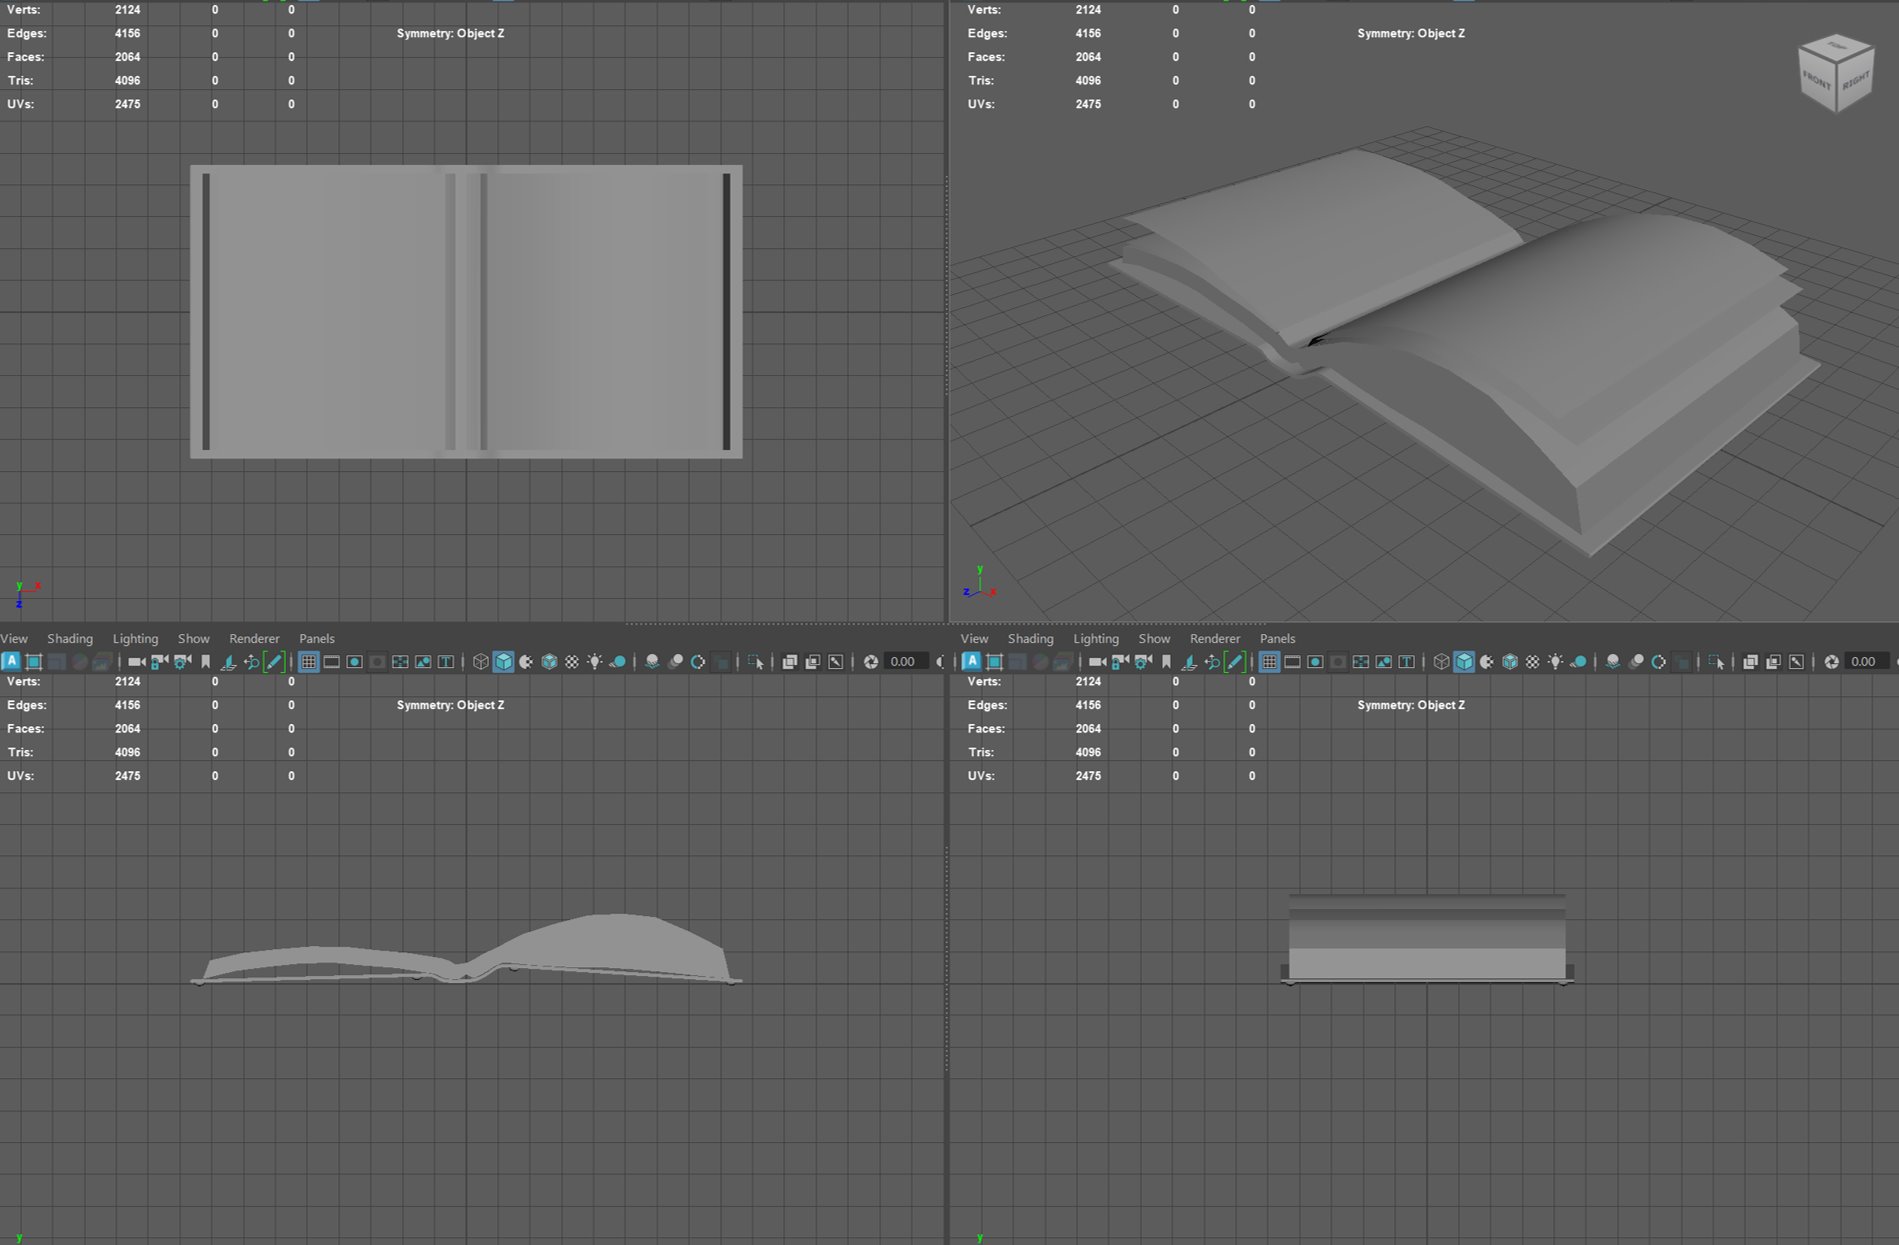The width and height of the screenshot is (1899, 1245).
Task: Open Renderer menu in bottom-left viewport
Action: tap(254, 638)
